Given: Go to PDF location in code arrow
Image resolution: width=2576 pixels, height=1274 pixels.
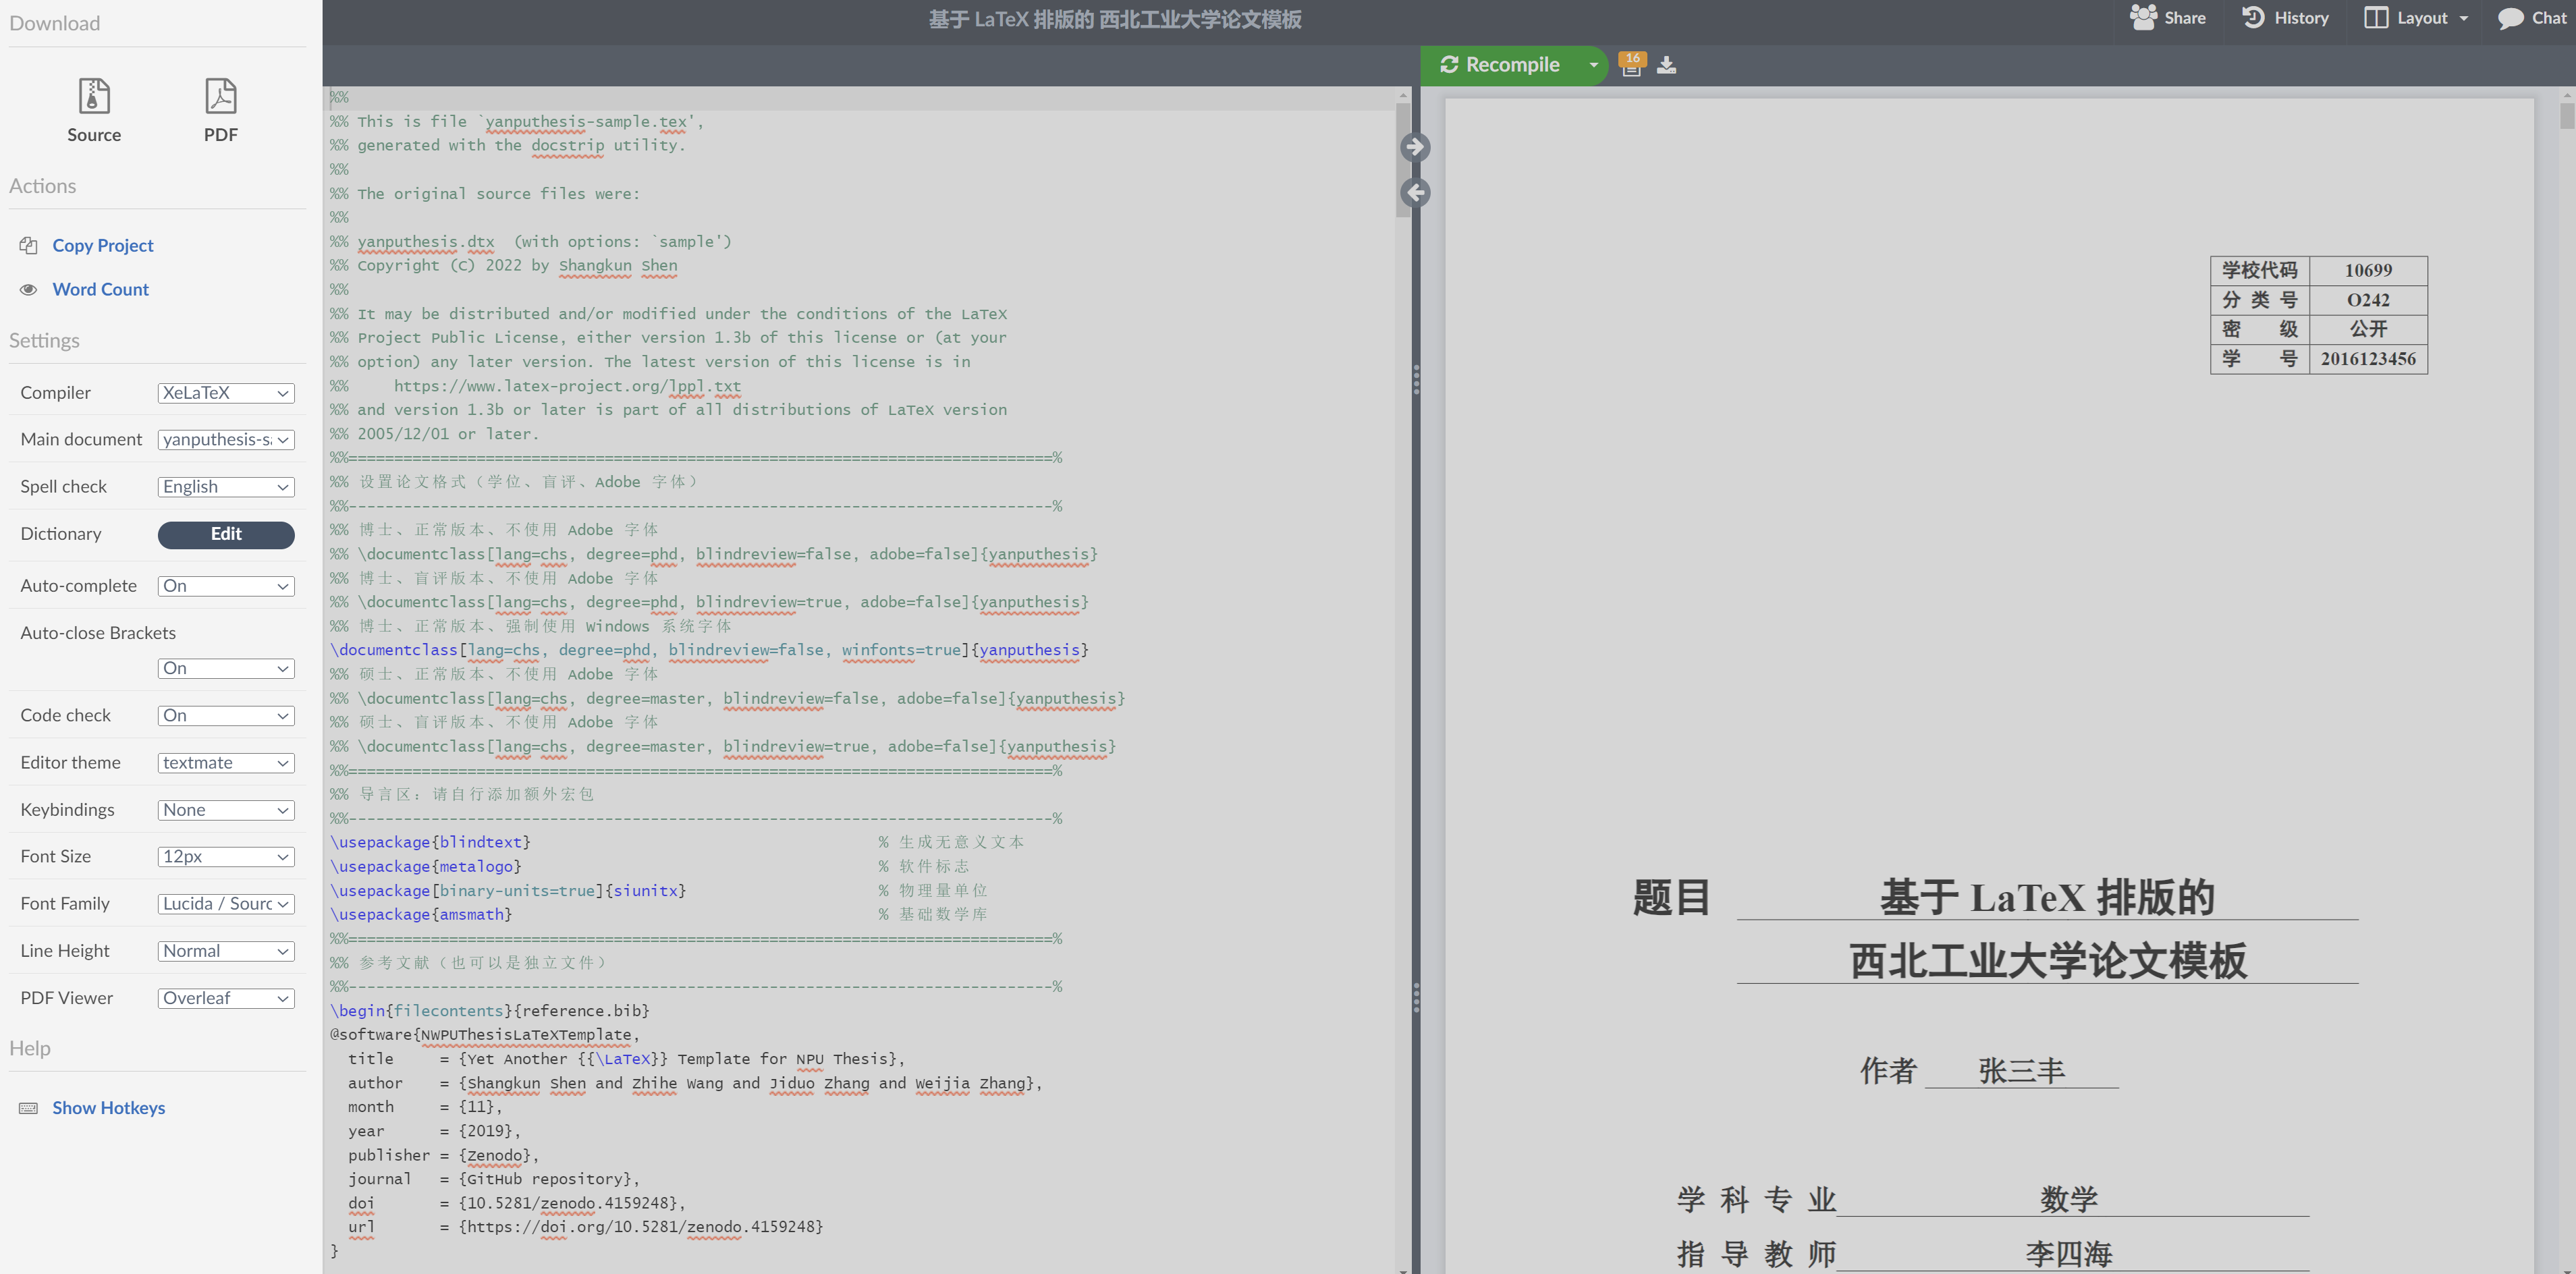Looking at the screenshot, I should 1415,193.
